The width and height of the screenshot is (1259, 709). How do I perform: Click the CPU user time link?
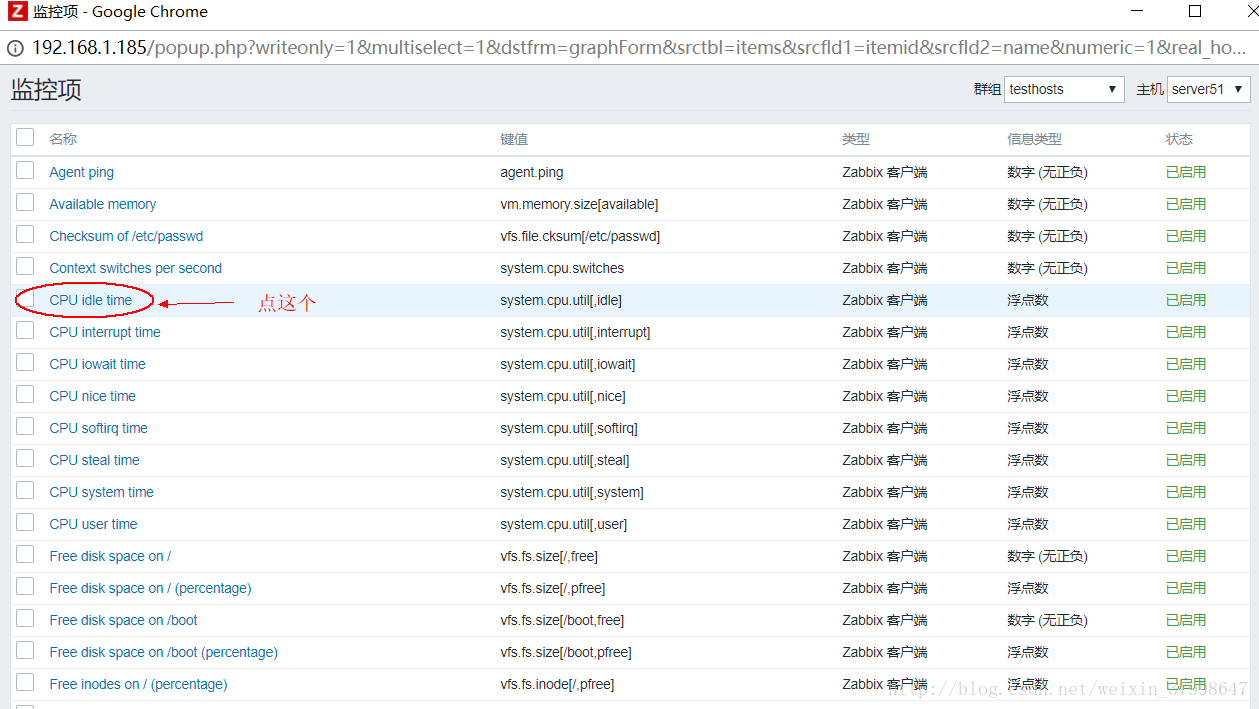click(x=94, y=524)
